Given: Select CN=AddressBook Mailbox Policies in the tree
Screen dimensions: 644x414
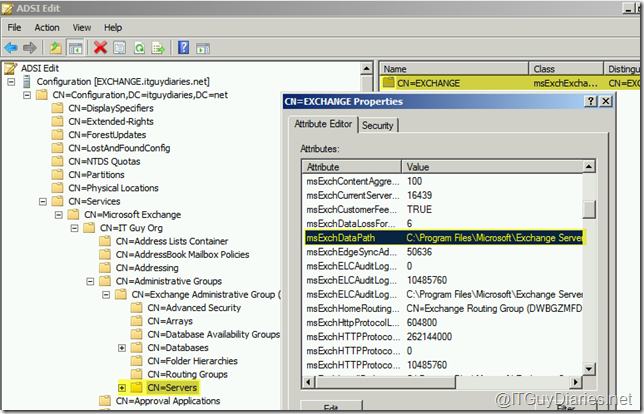Looking at the screenshot, I should click(182, 254).
